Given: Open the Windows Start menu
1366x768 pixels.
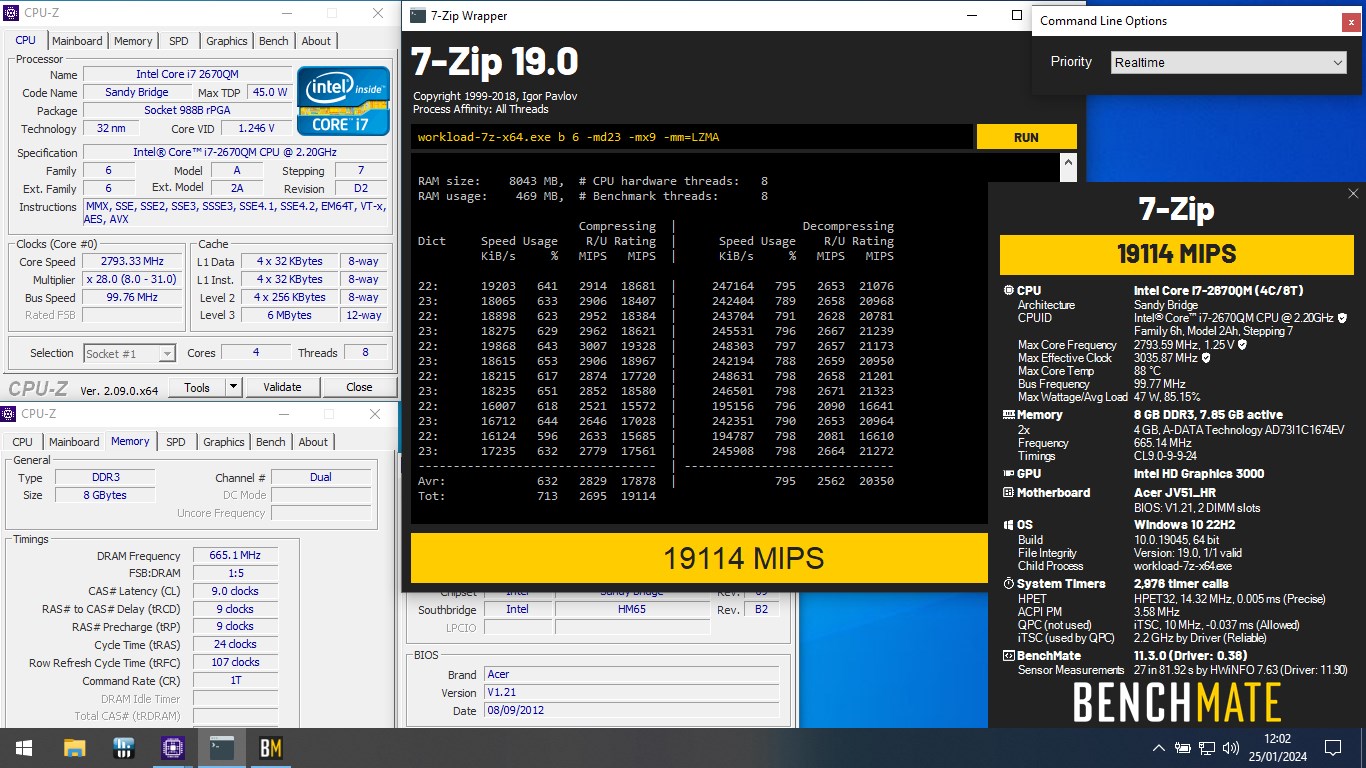Looking at the screenshot, I should tap(24, 748).
